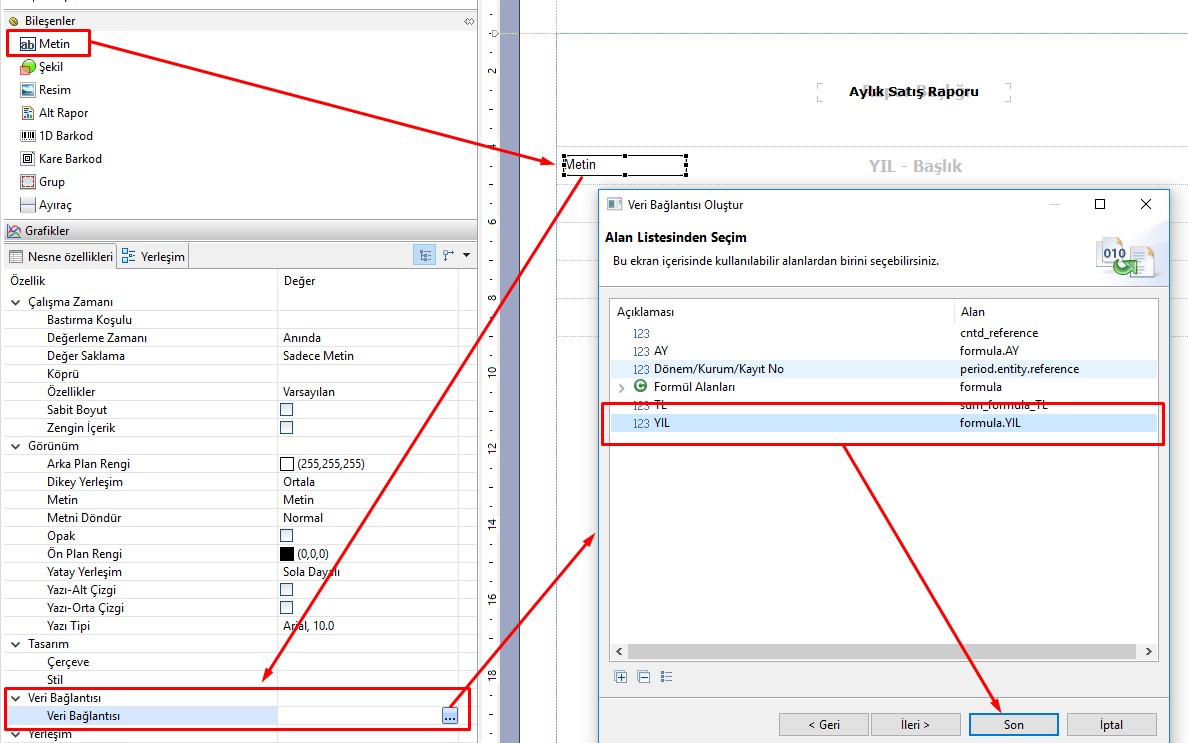Screen dimensions: 1188x743
Task: Open the Nesne özellikleri tab
Action: pyautogui.click(x=61, y=257)
